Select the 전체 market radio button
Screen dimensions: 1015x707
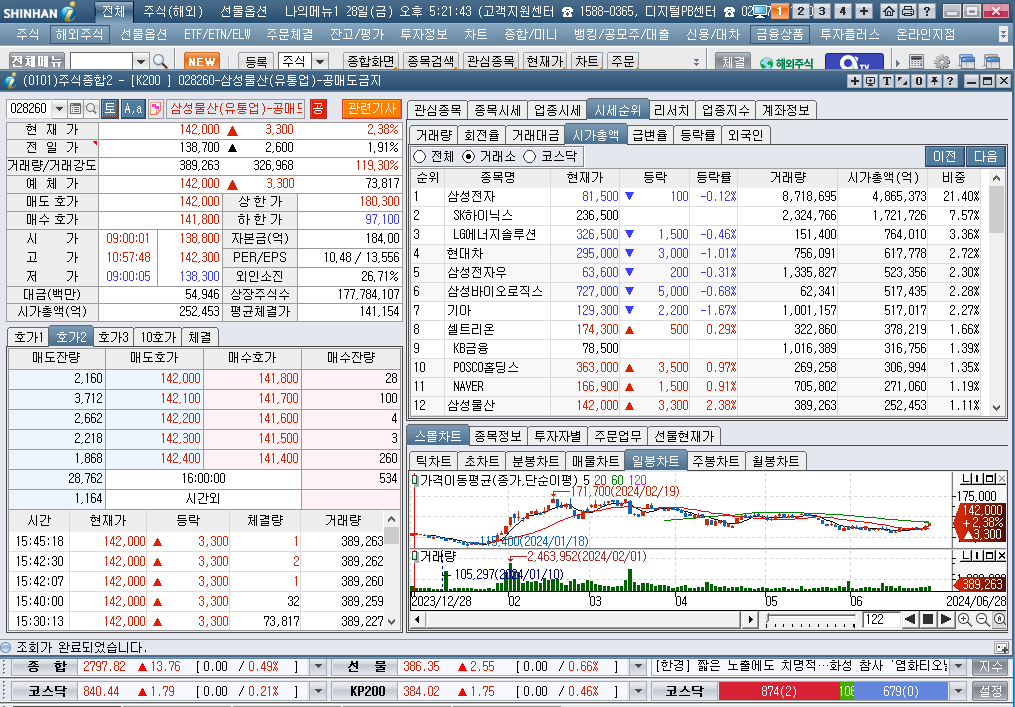[420, 156]
